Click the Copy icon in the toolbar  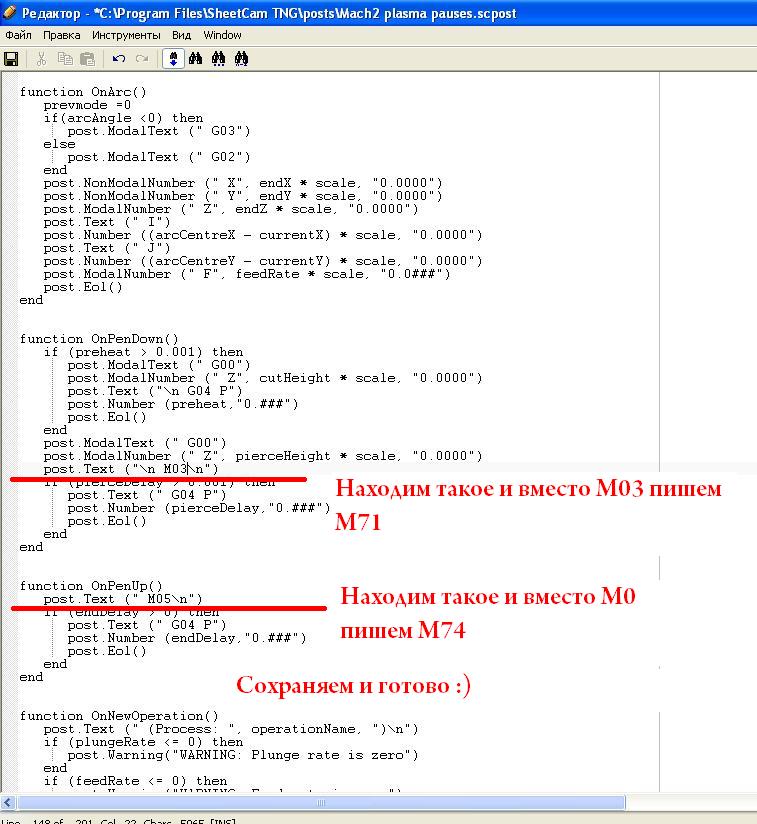pos(65,59)
